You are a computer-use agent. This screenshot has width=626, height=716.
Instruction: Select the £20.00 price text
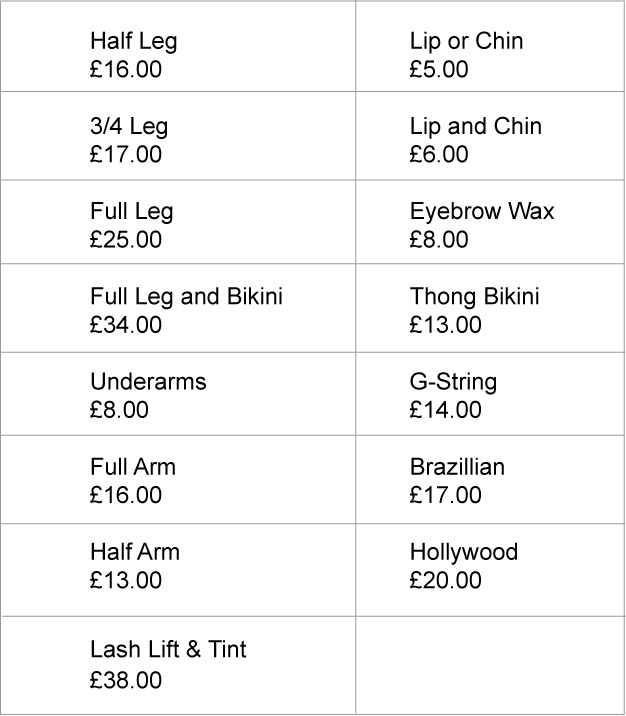pyautogui.click(x=445, y=580)
